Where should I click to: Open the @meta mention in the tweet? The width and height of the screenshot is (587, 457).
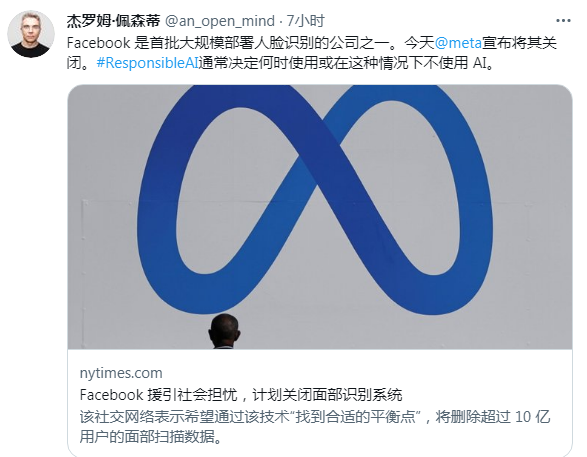tap(458, 43)
